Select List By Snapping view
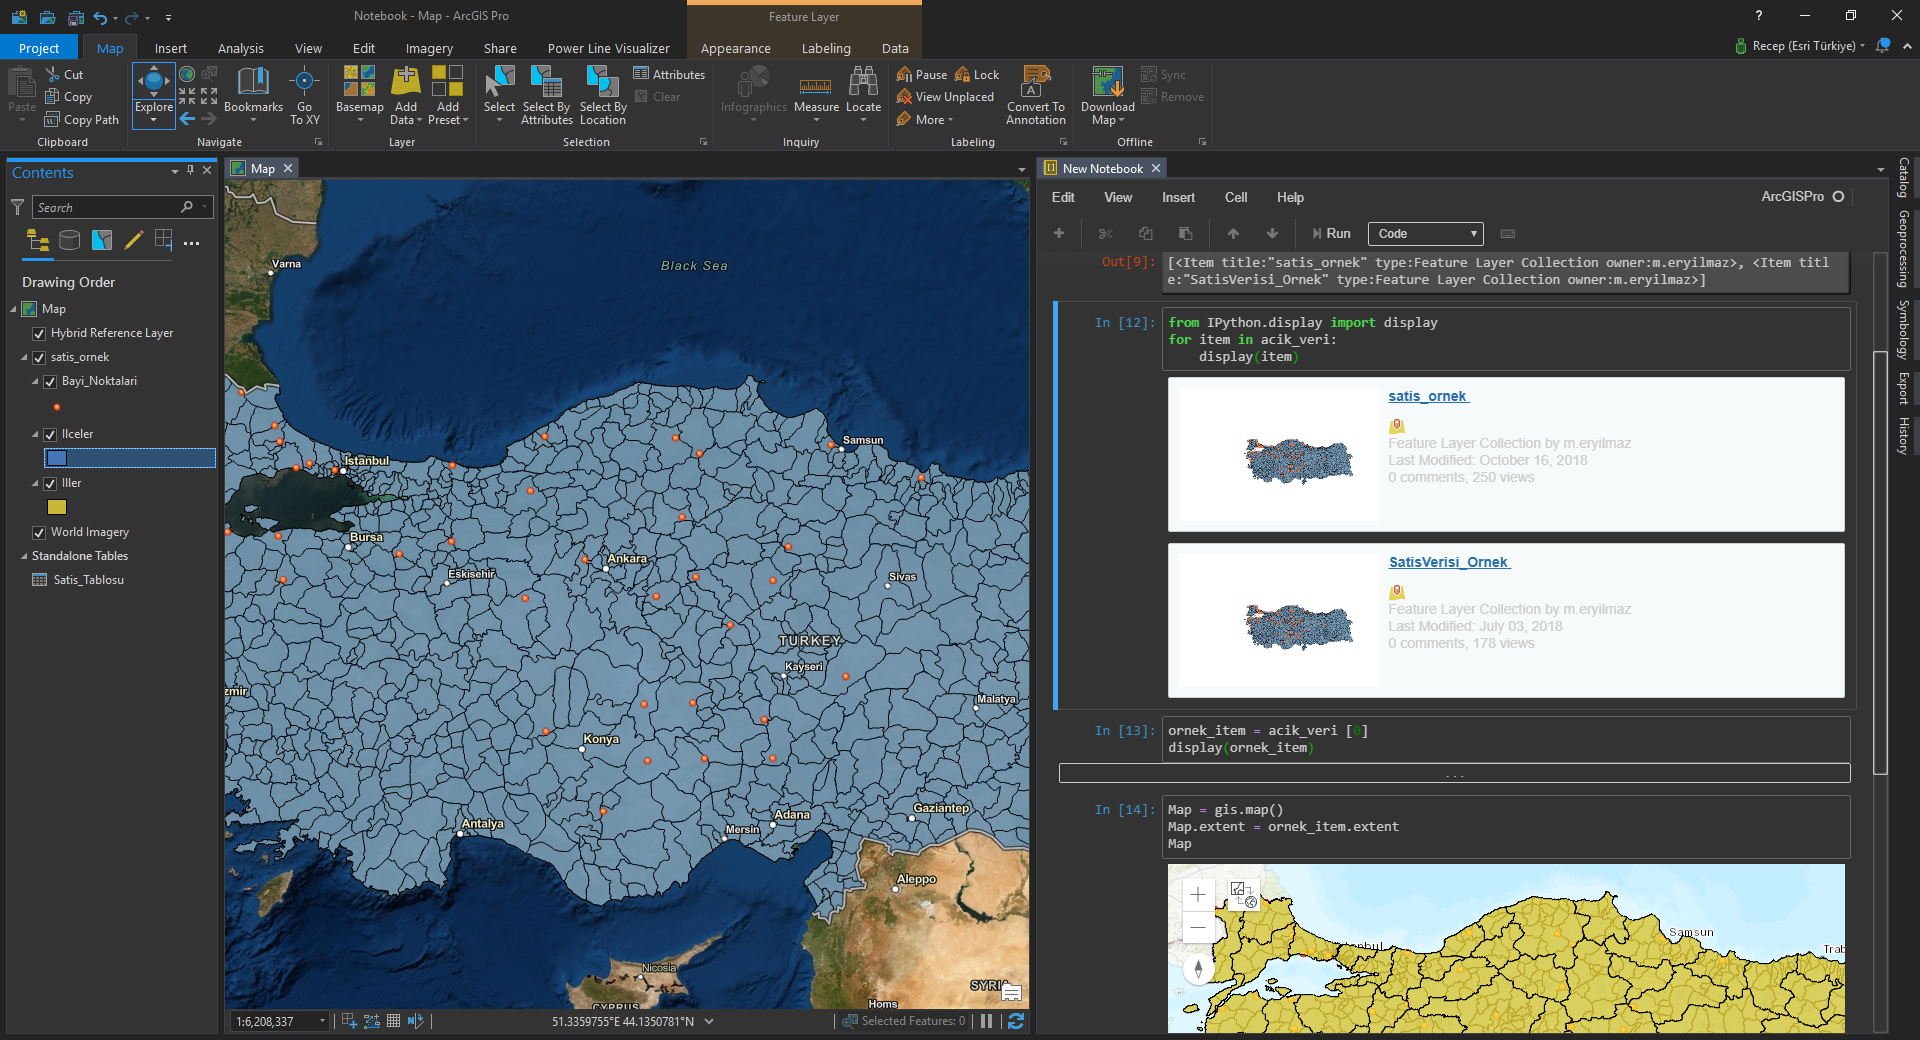The image size is (1920, 1040). (164, 240)
